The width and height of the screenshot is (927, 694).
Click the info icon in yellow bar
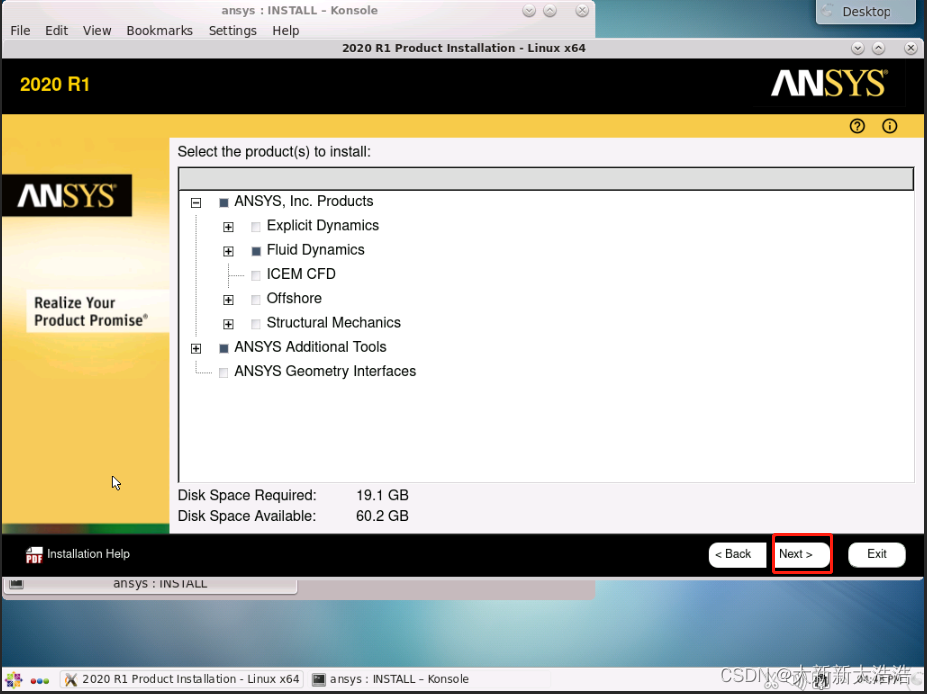(889, 126)
